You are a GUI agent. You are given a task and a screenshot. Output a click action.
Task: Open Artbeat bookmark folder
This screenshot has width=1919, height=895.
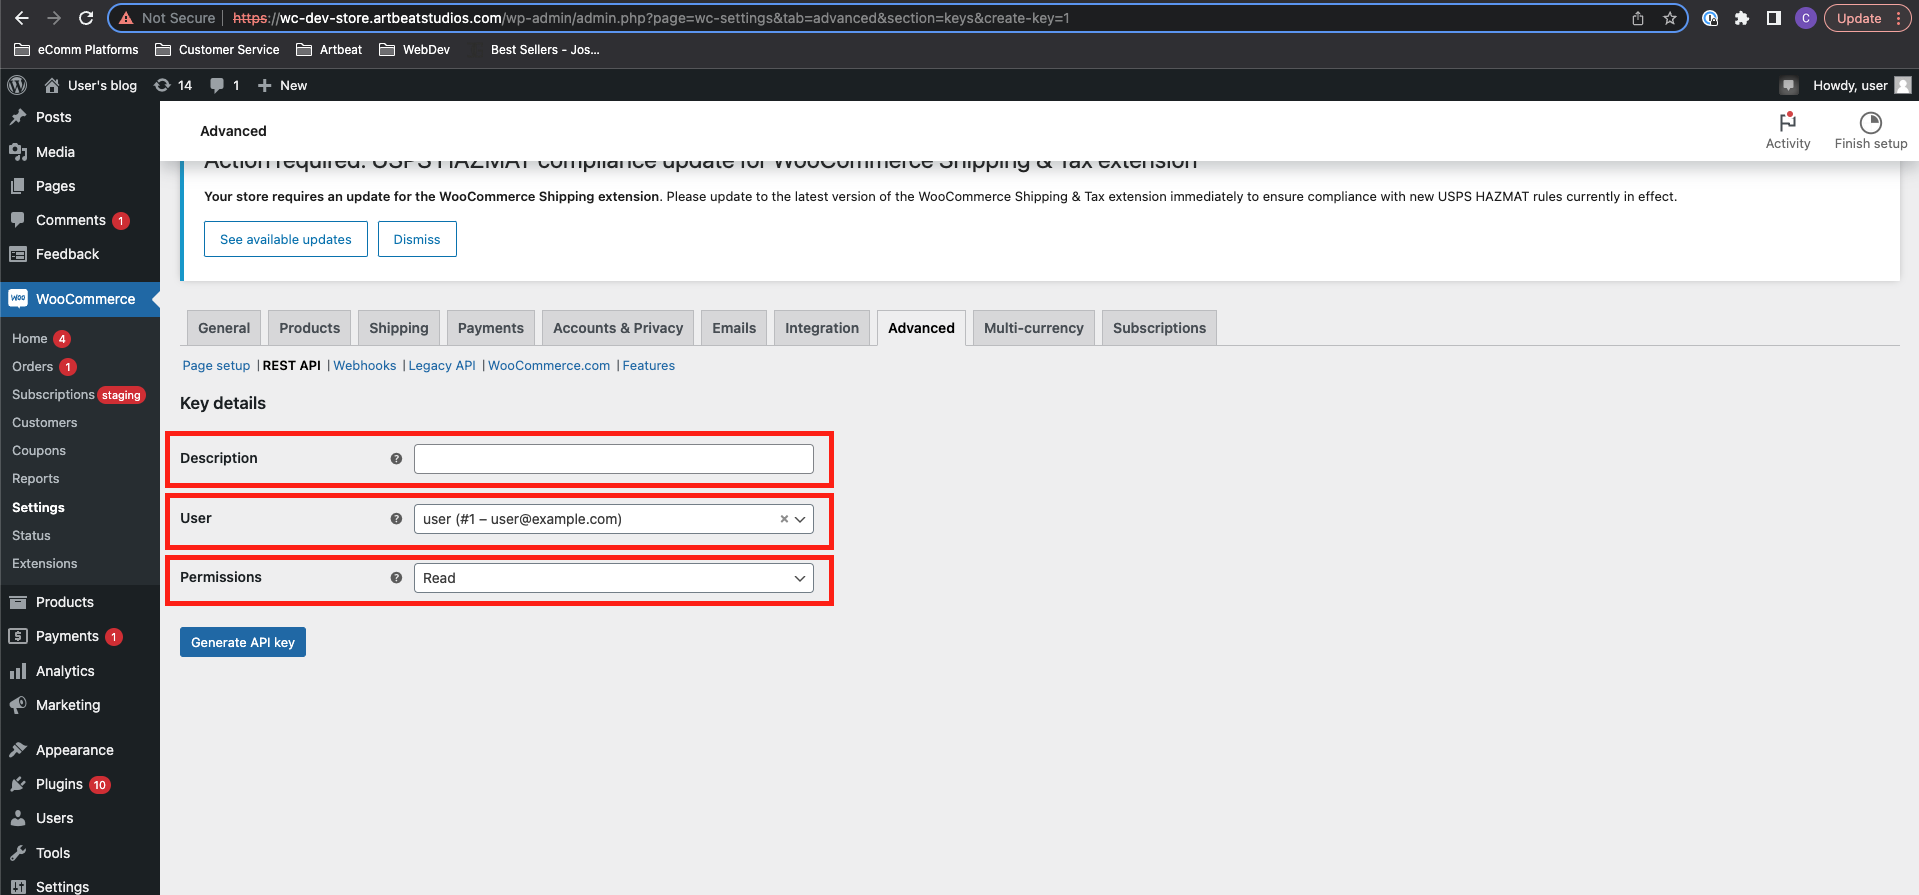[329, 50]
